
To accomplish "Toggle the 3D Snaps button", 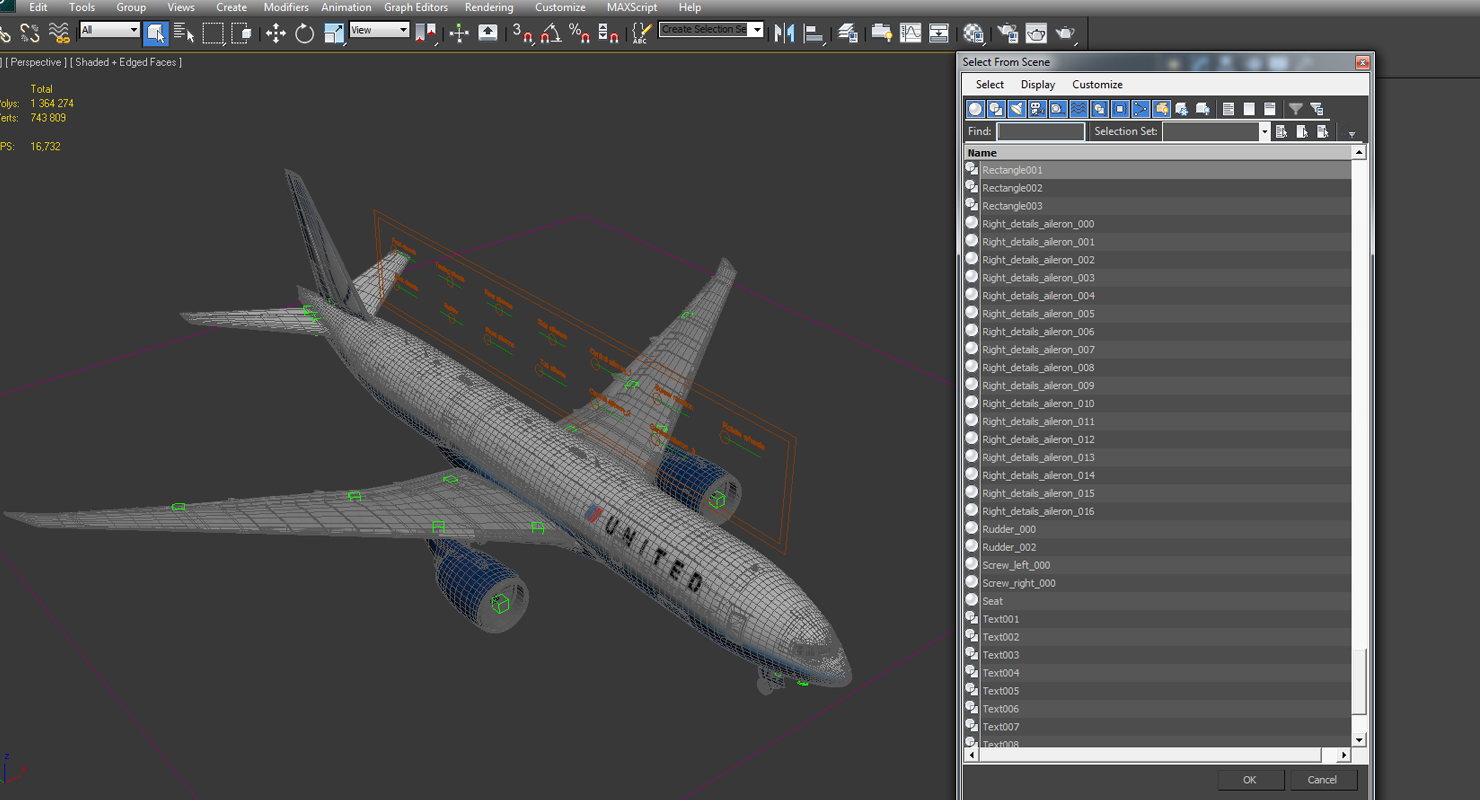I will [x=522, y=33].
